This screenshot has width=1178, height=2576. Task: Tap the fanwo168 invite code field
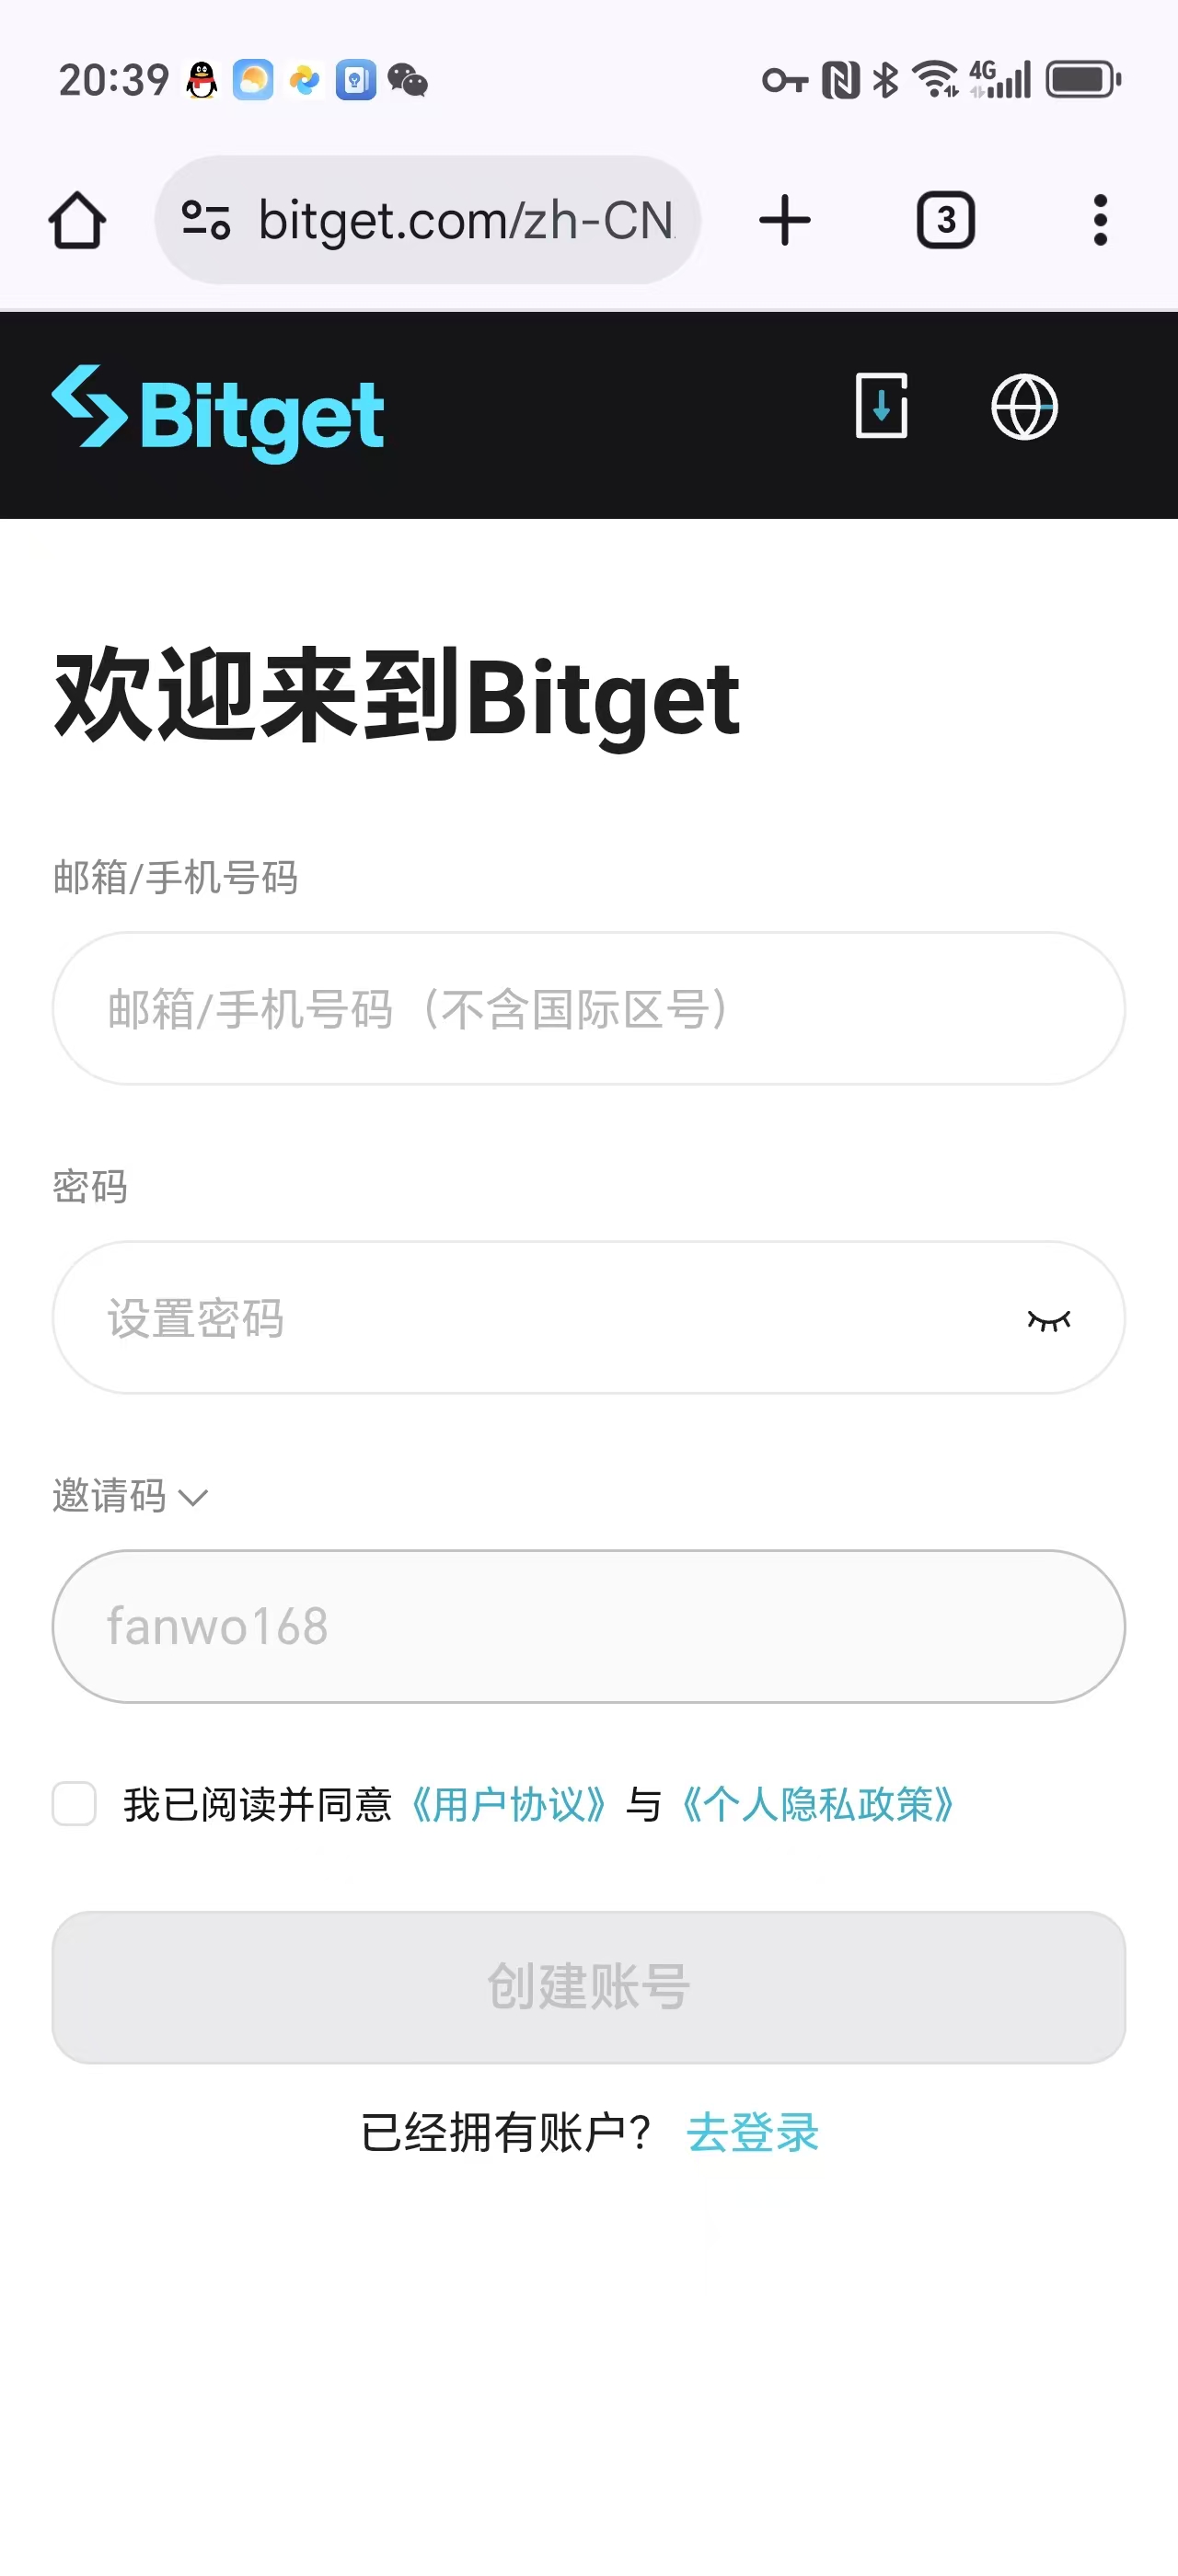(588, 1626)
